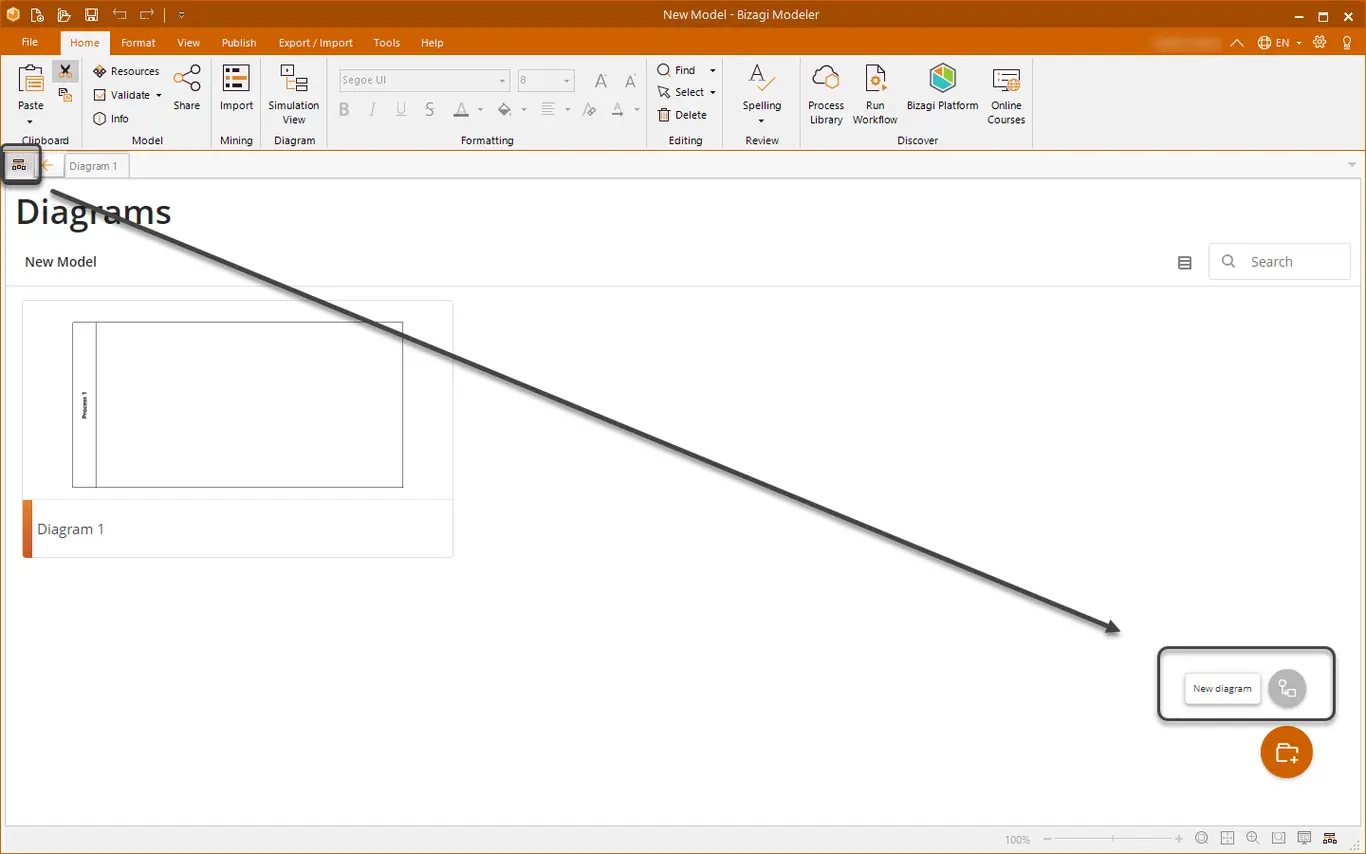
Task: Open settings gear in title ribbon
Action: pyautogui.click(x=1320, y=42)
